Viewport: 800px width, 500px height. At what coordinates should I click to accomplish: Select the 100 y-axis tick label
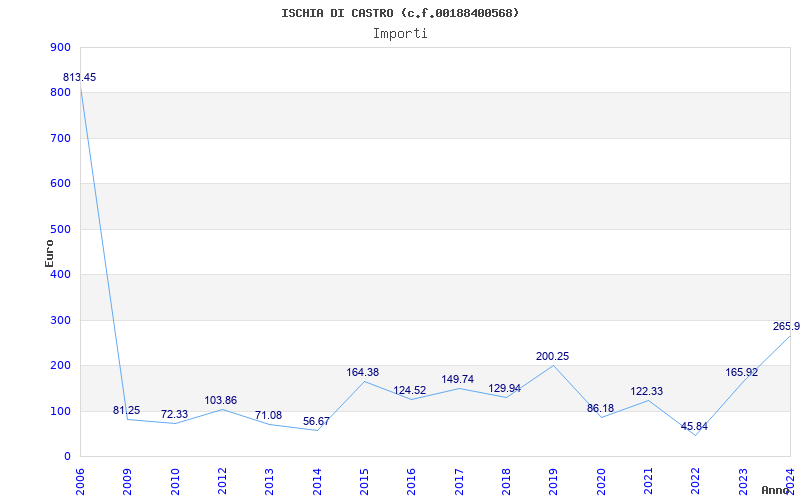point(61,411)
